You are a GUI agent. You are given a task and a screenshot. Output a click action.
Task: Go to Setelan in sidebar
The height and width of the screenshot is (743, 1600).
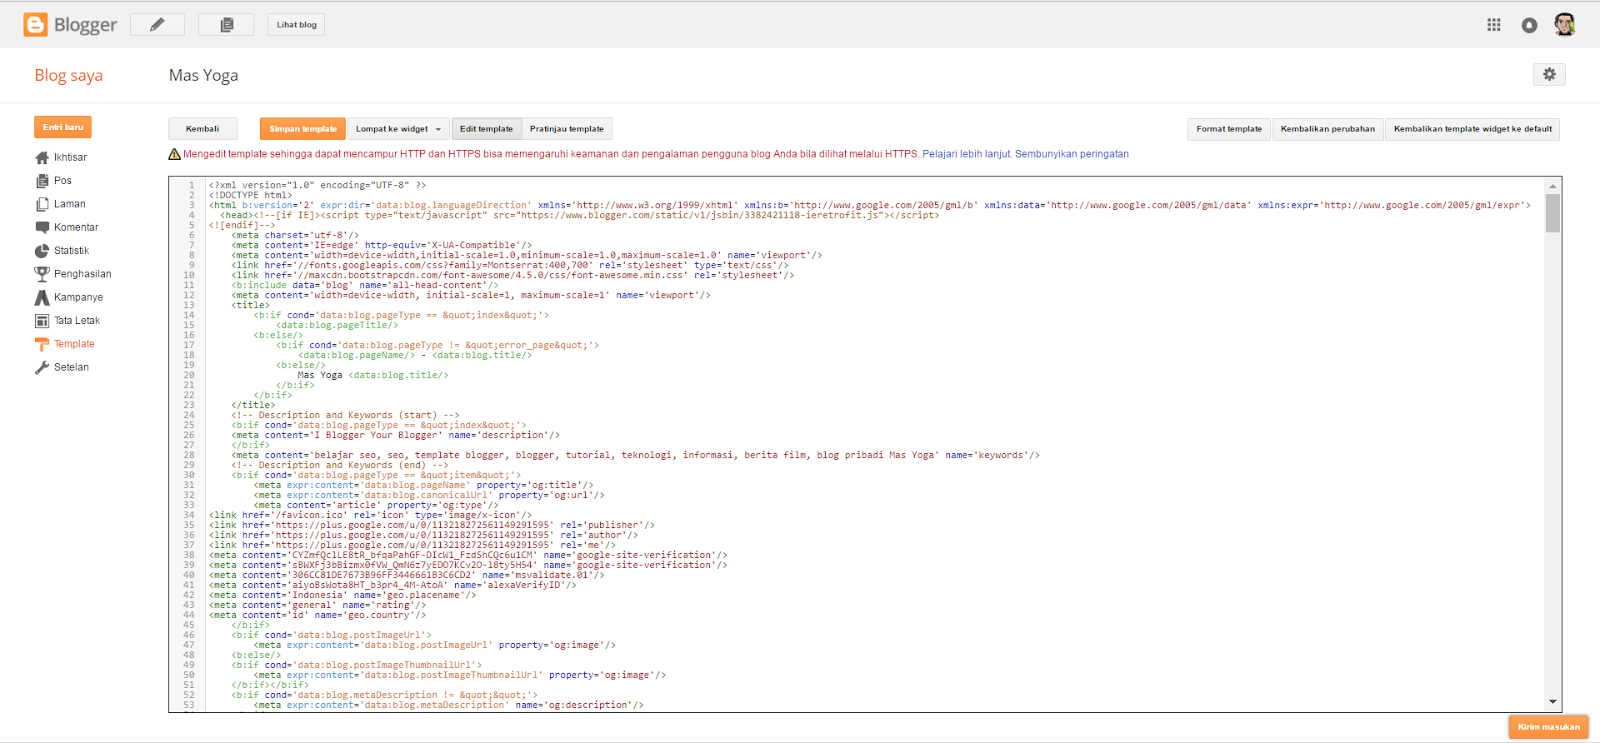[71, 367]
